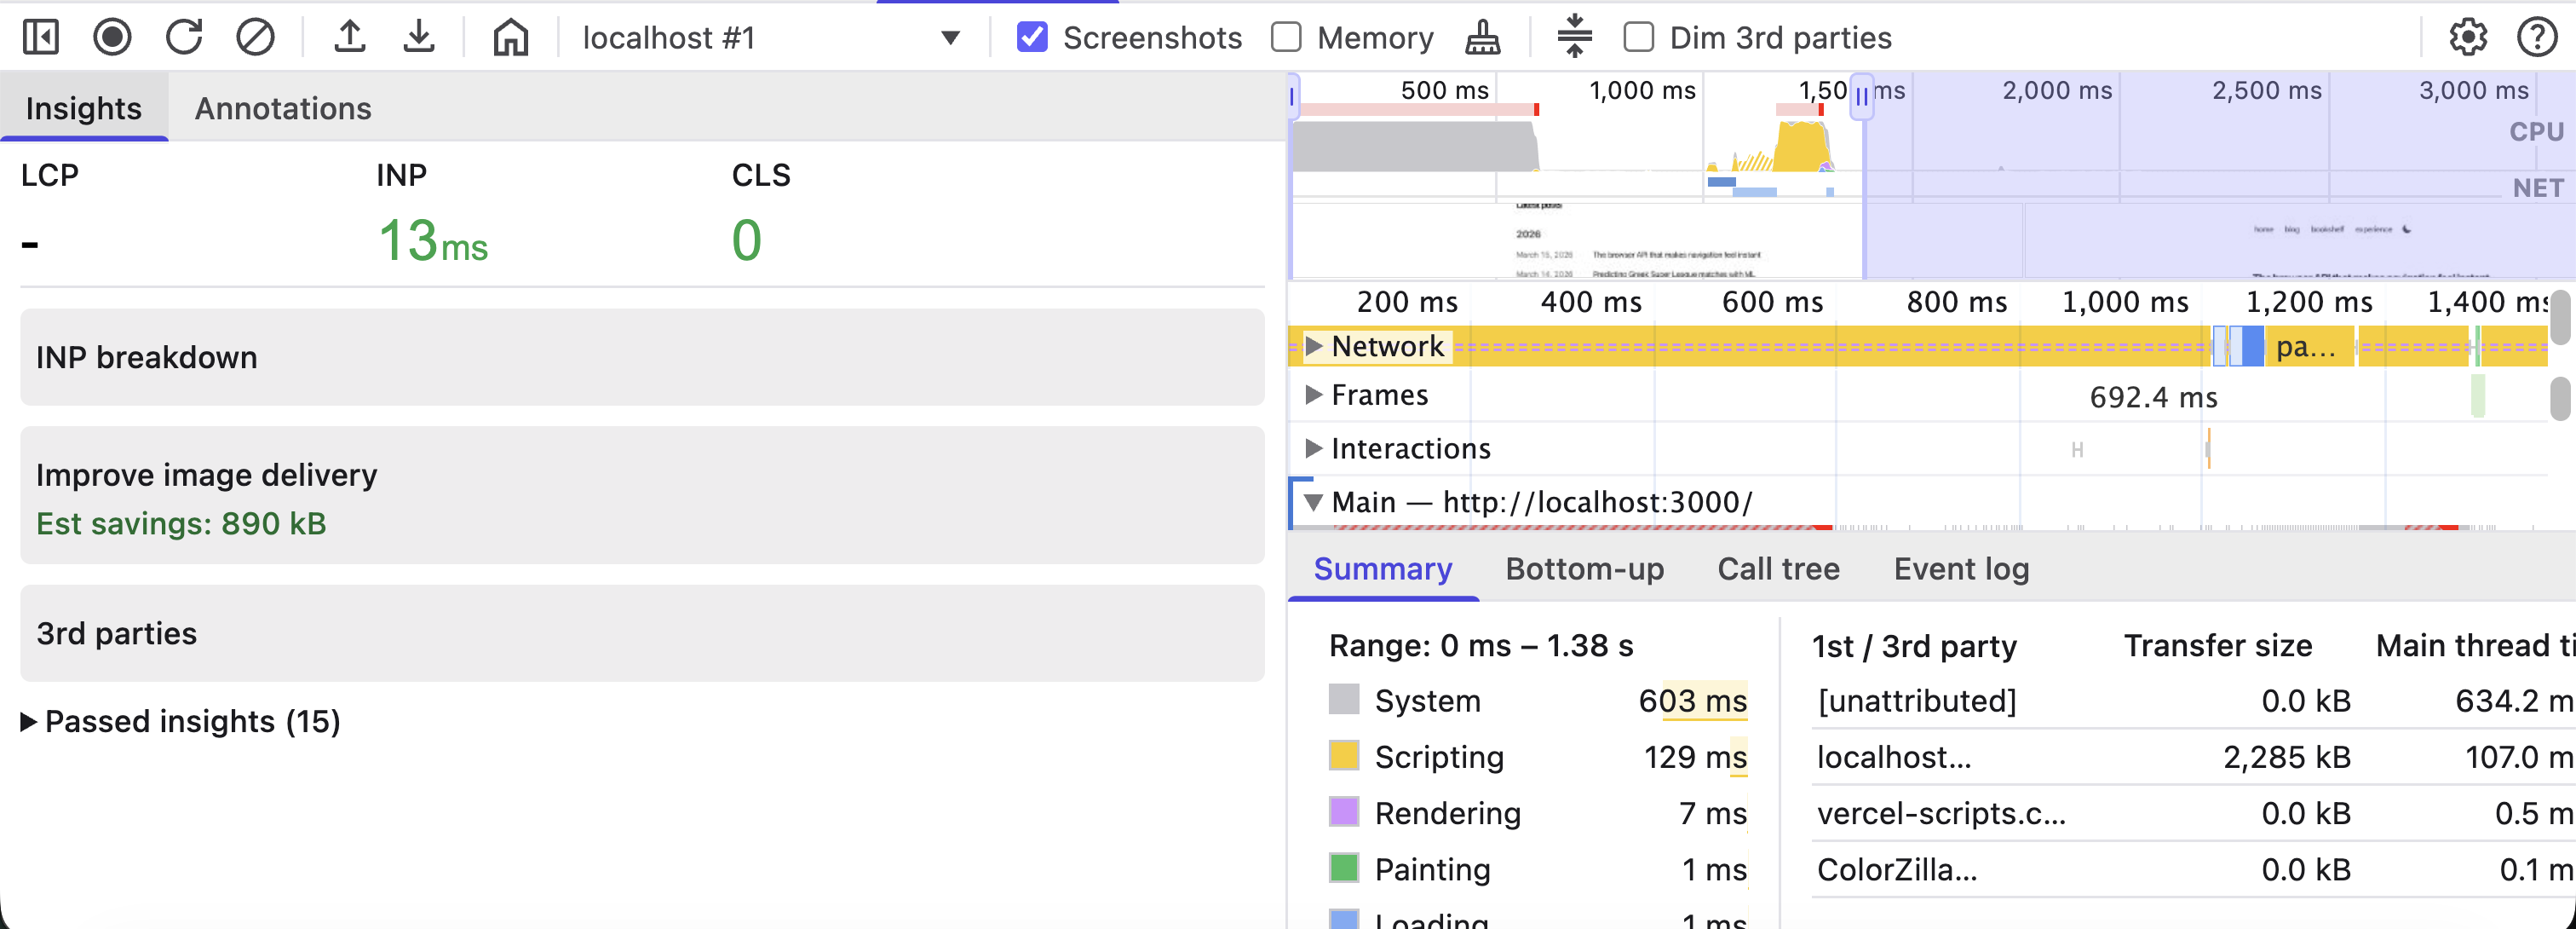Upload a profile using the upload icon
This screenshot has height=929, width=2576.
coord(348,37)
